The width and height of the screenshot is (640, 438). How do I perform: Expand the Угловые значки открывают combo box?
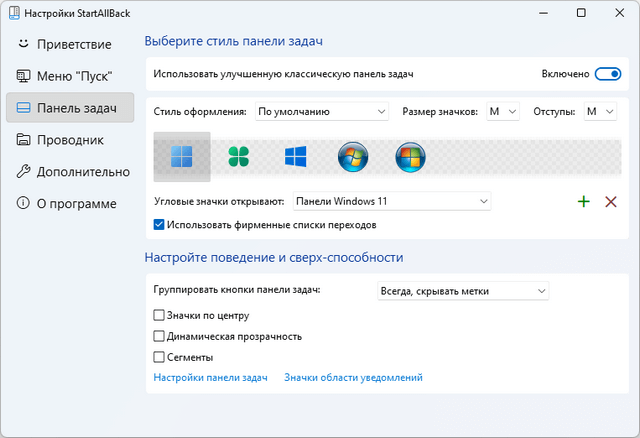392,202
